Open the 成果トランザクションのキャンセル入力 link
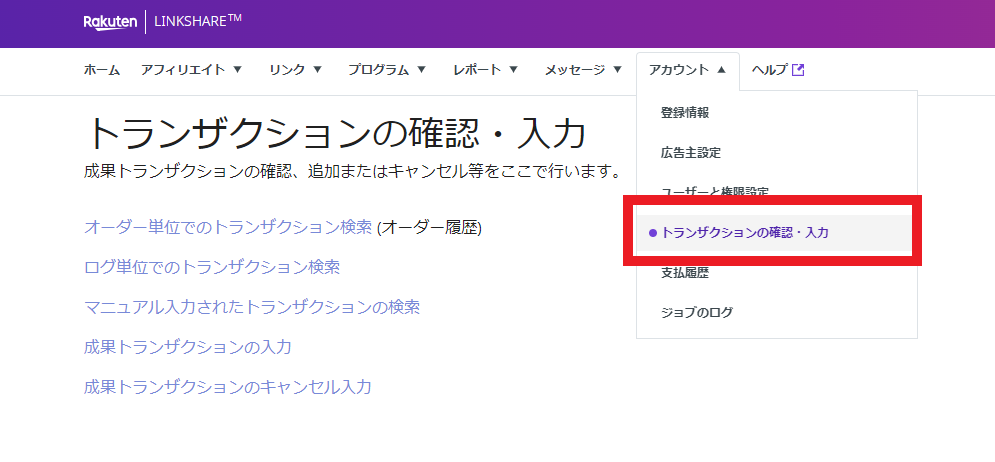995x462 pixels. (228, 387)
